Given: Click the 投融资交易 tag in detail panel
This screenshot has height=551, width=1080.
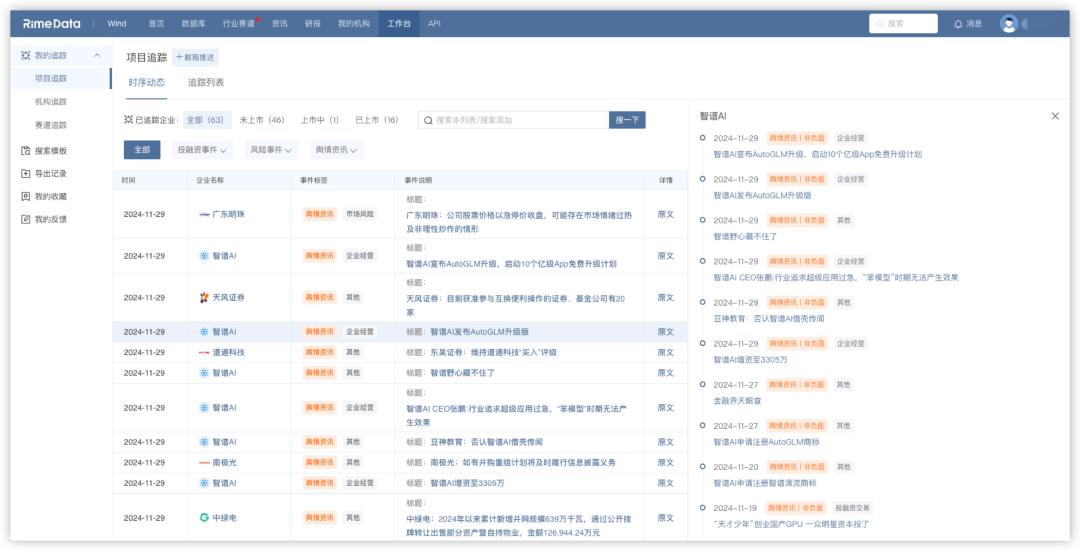Looking at the screenshot, I should (x=852, y=508).
